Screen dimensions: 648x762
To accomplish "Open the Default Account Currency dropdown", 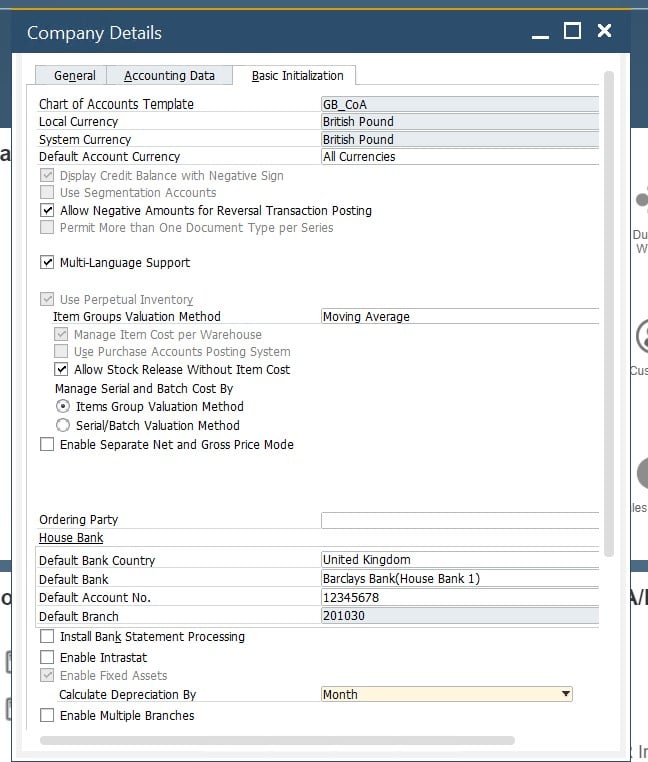I will 459,157.
